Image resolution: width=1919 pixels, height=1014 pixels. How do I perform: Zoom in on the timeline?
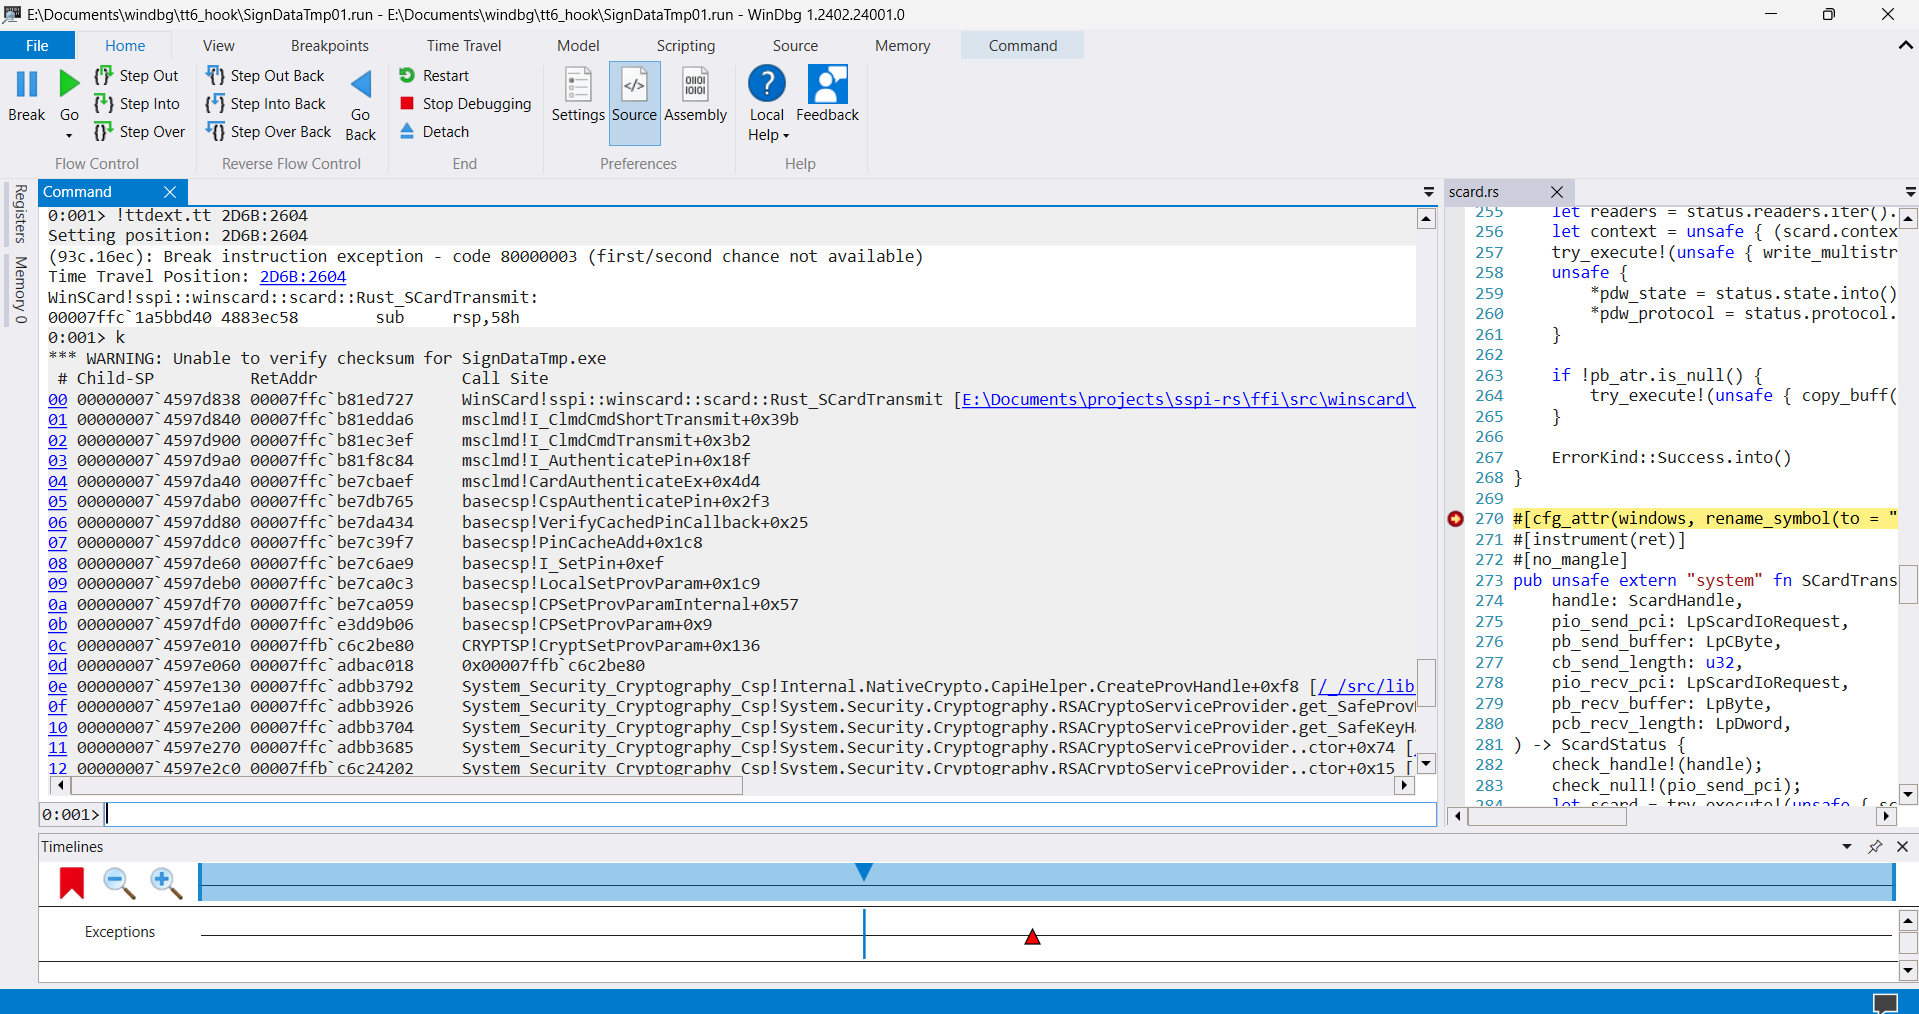click(165, 882)
